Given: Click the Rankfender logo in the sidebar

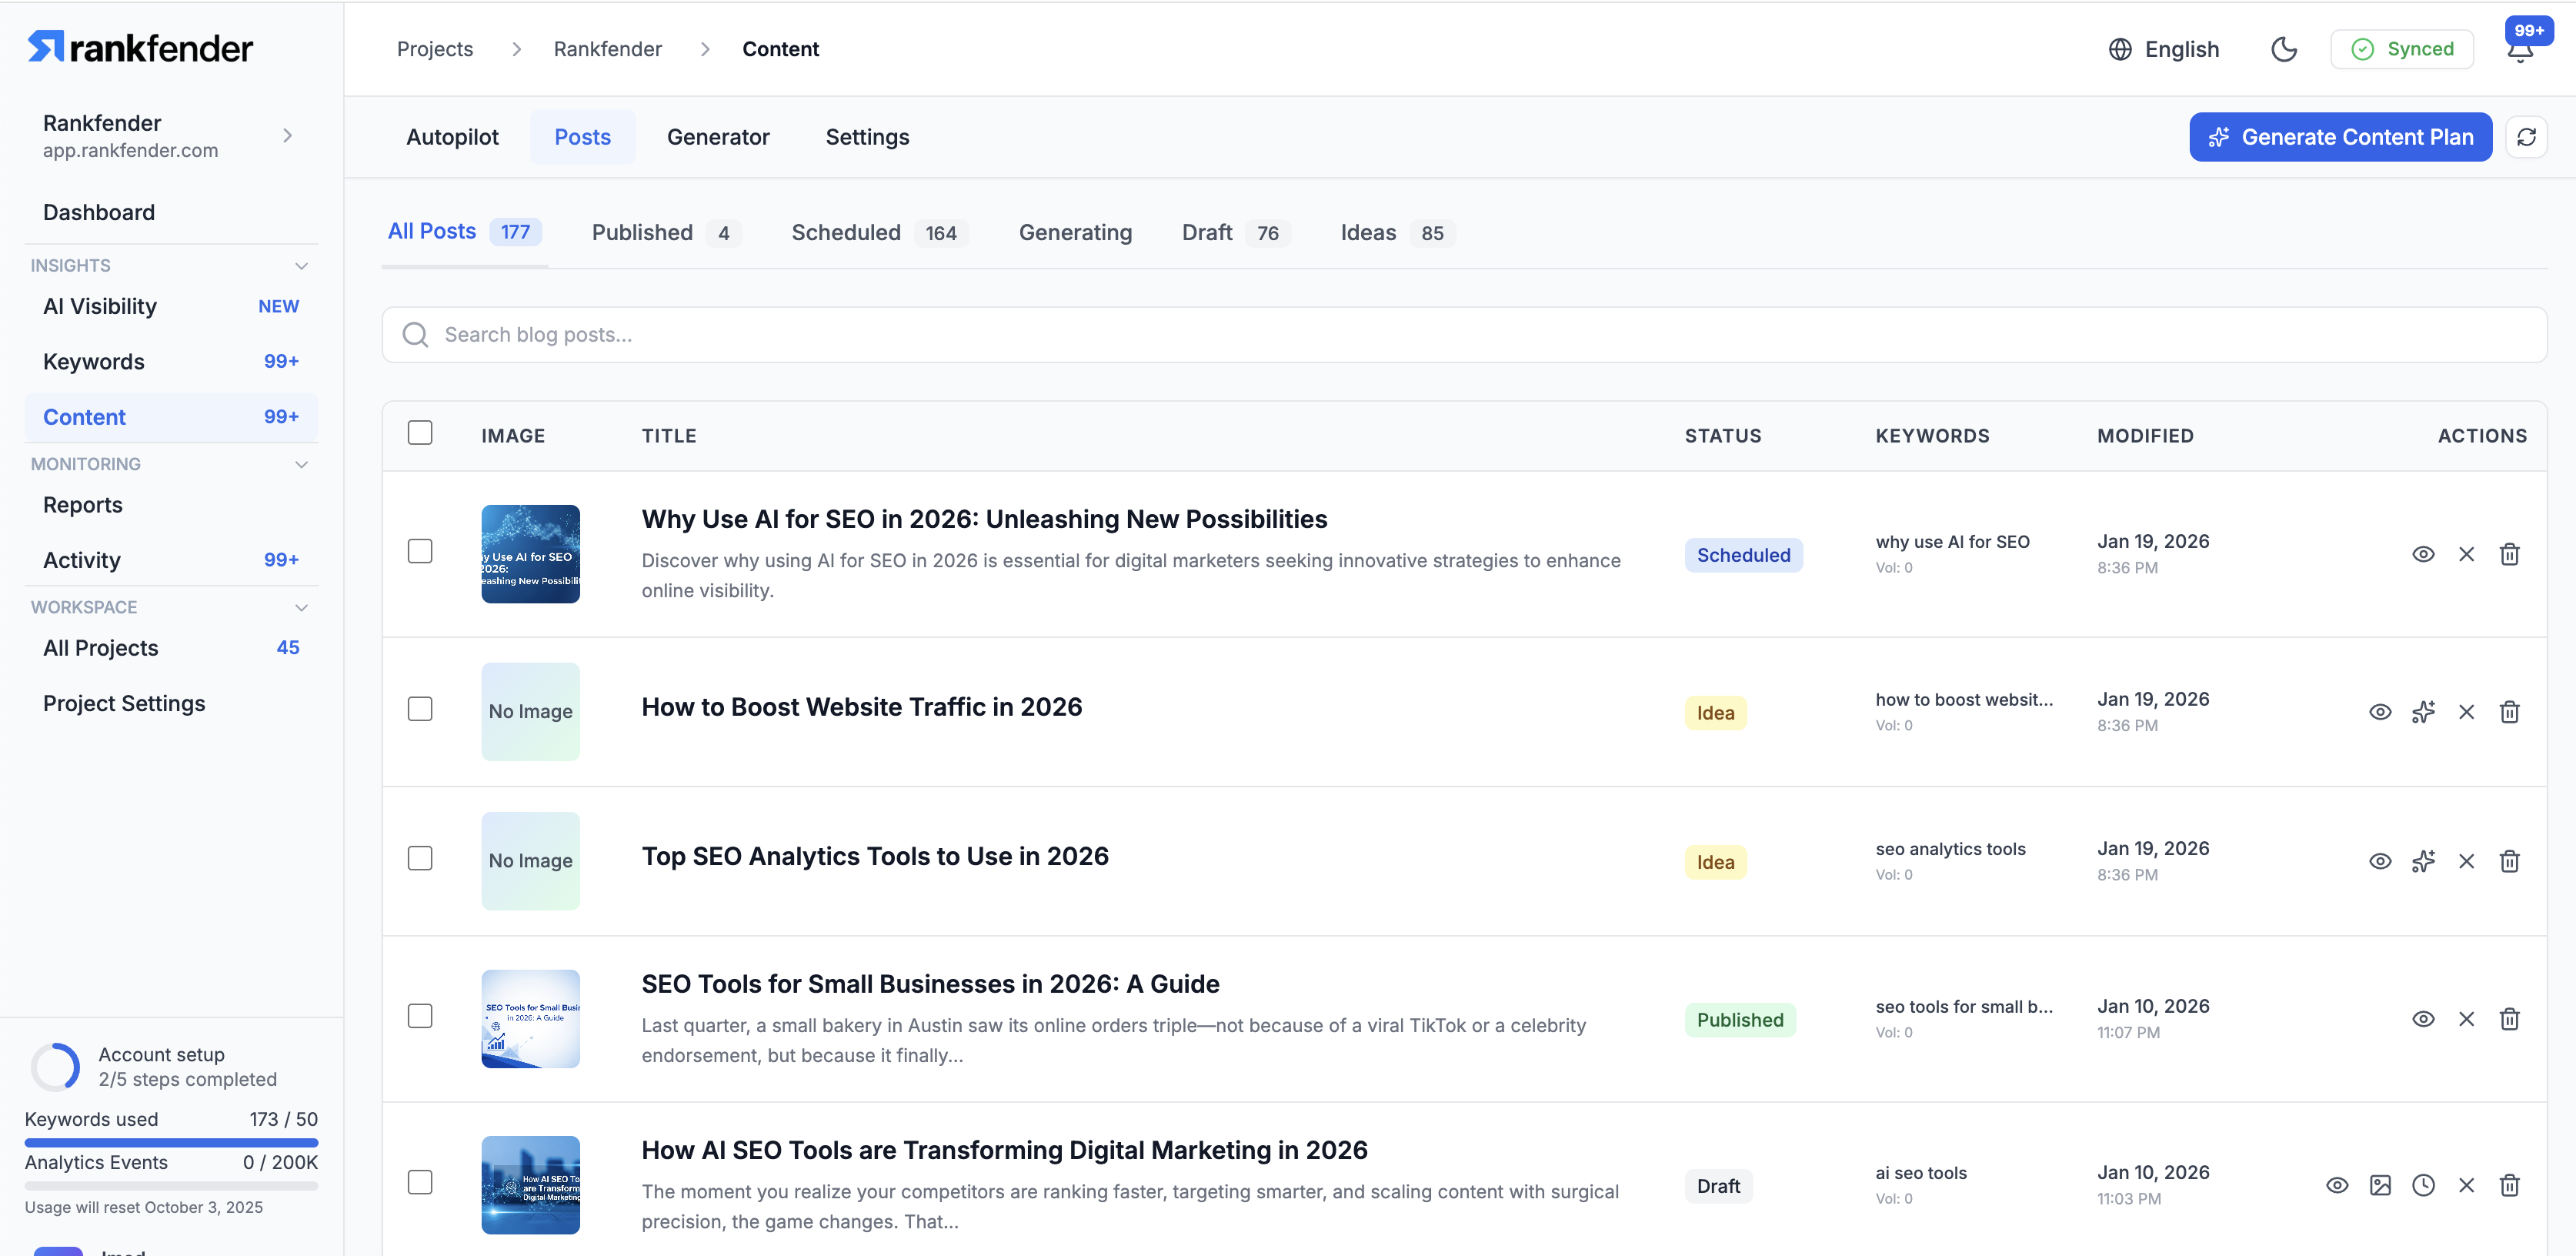Looking at the screenshot, I should click(x=140, y=46).
